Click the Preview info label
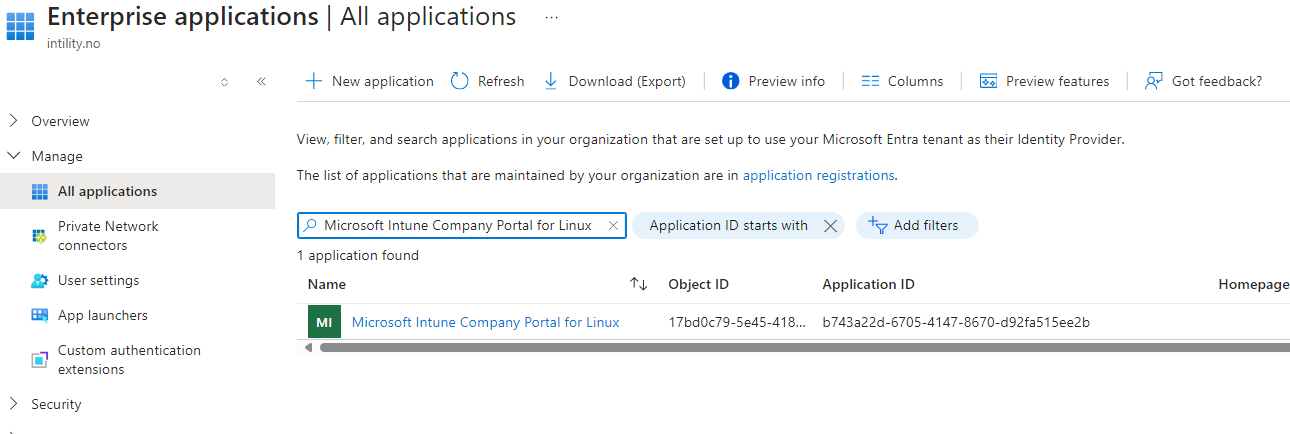 tap(787, 81)
